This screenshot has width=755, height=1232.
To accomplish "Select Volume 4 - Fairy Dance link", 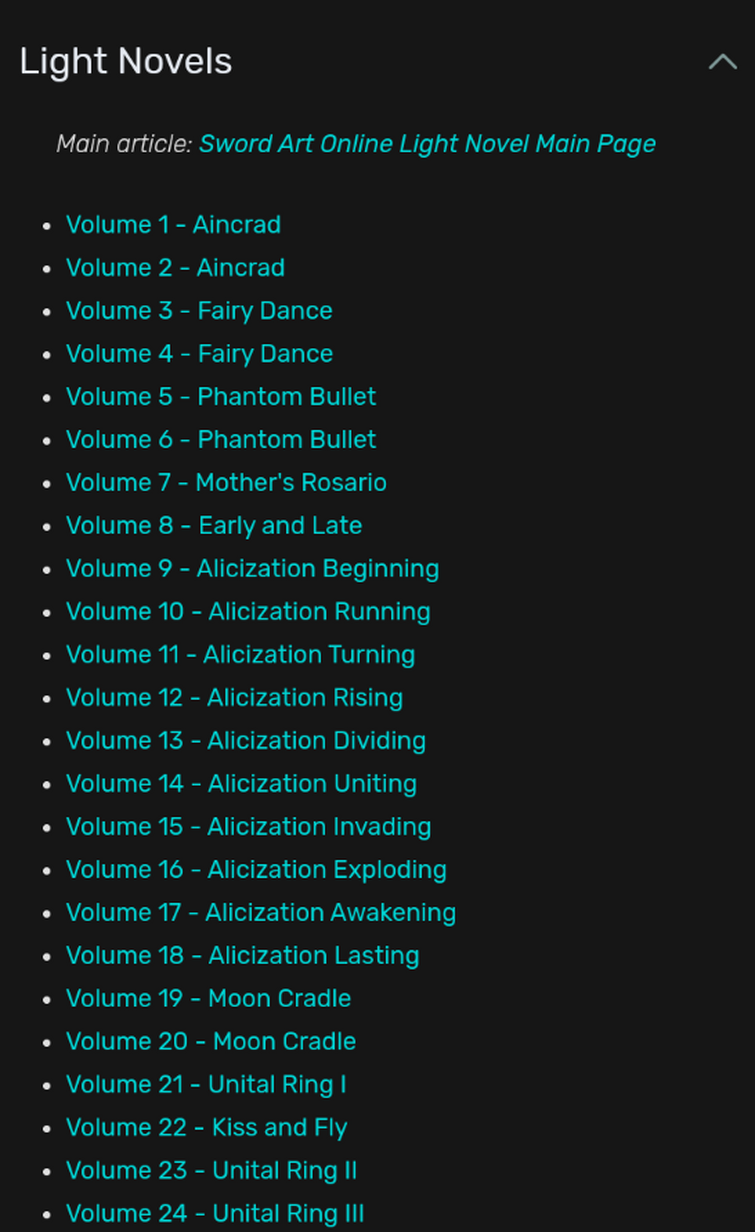I will coord(199,354).
